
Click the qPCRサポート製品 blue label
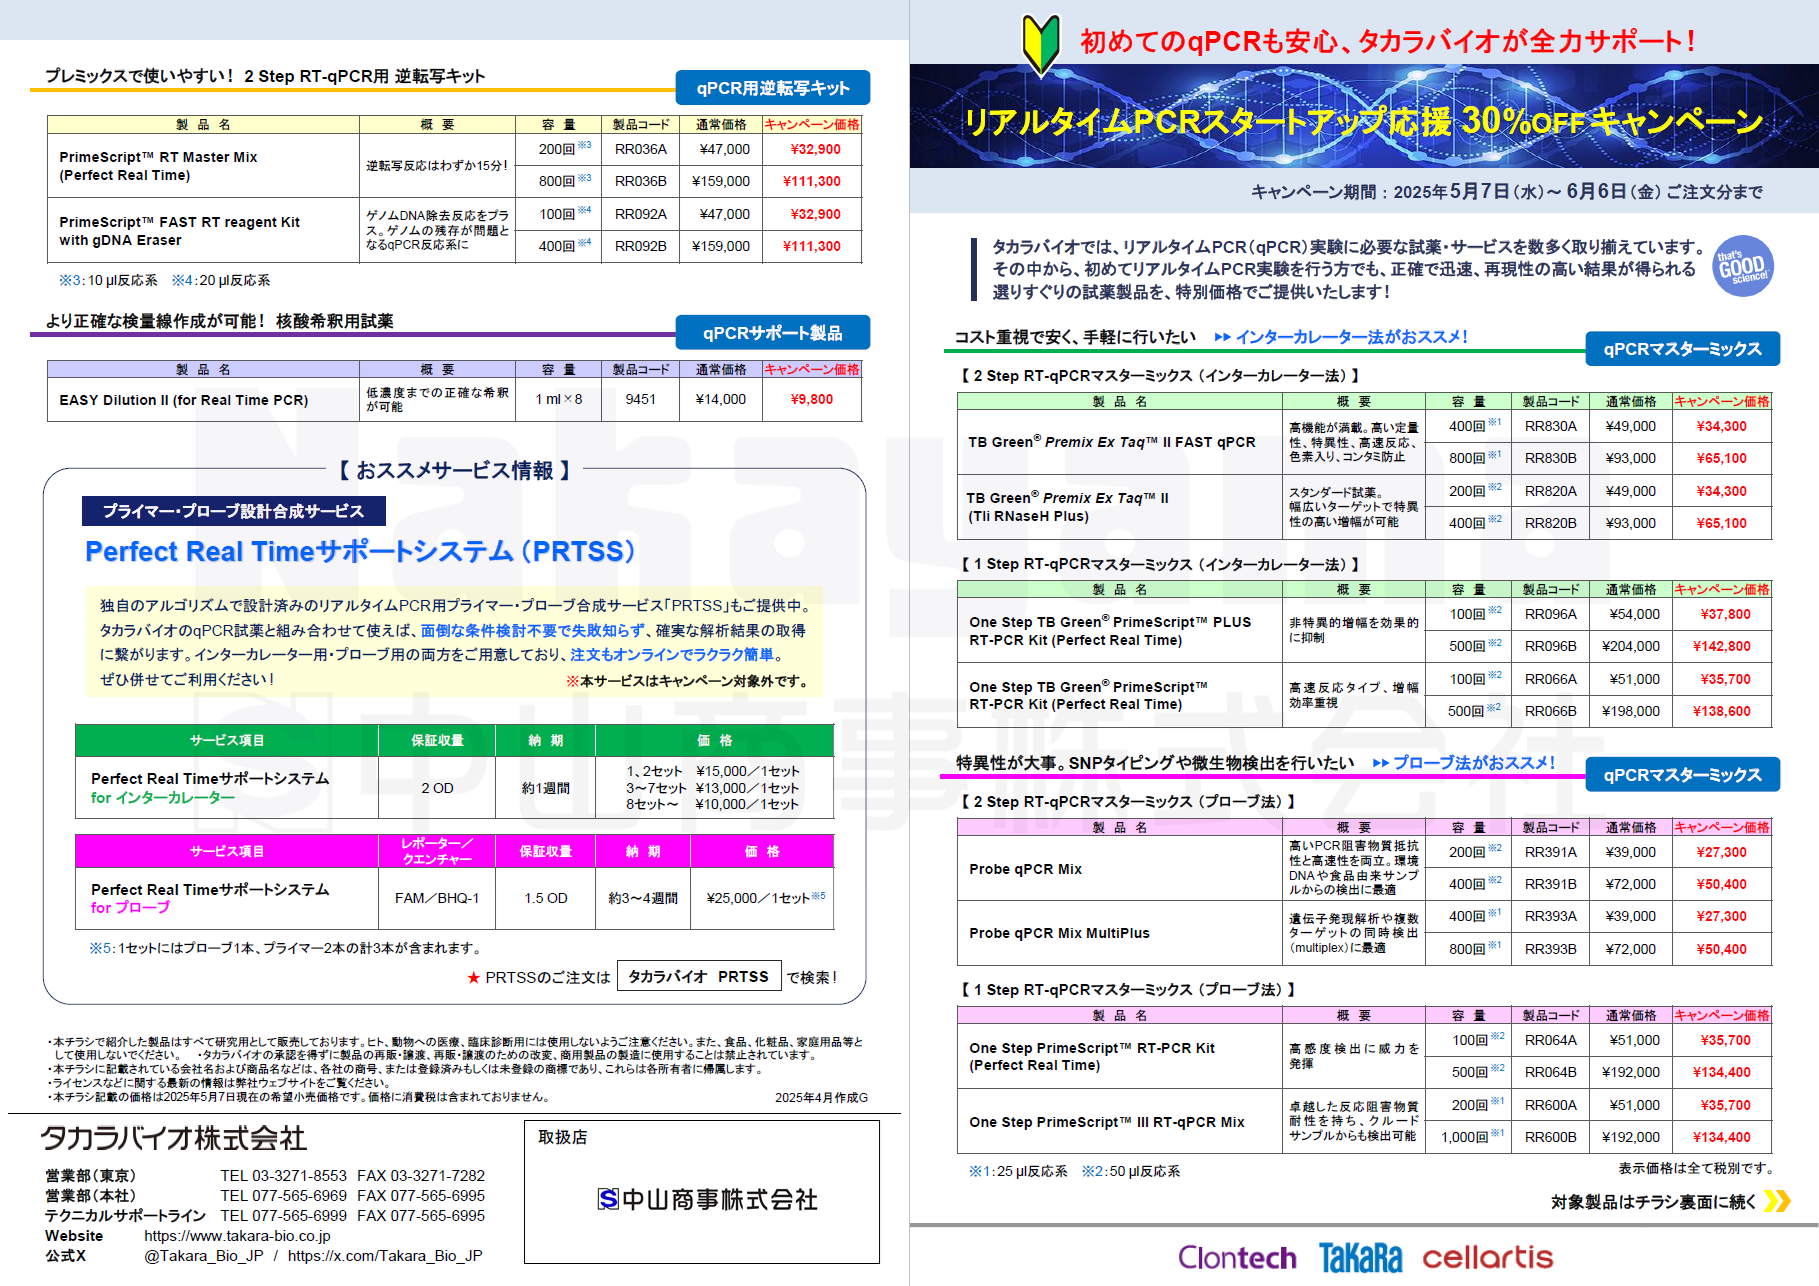pos(773,333)
